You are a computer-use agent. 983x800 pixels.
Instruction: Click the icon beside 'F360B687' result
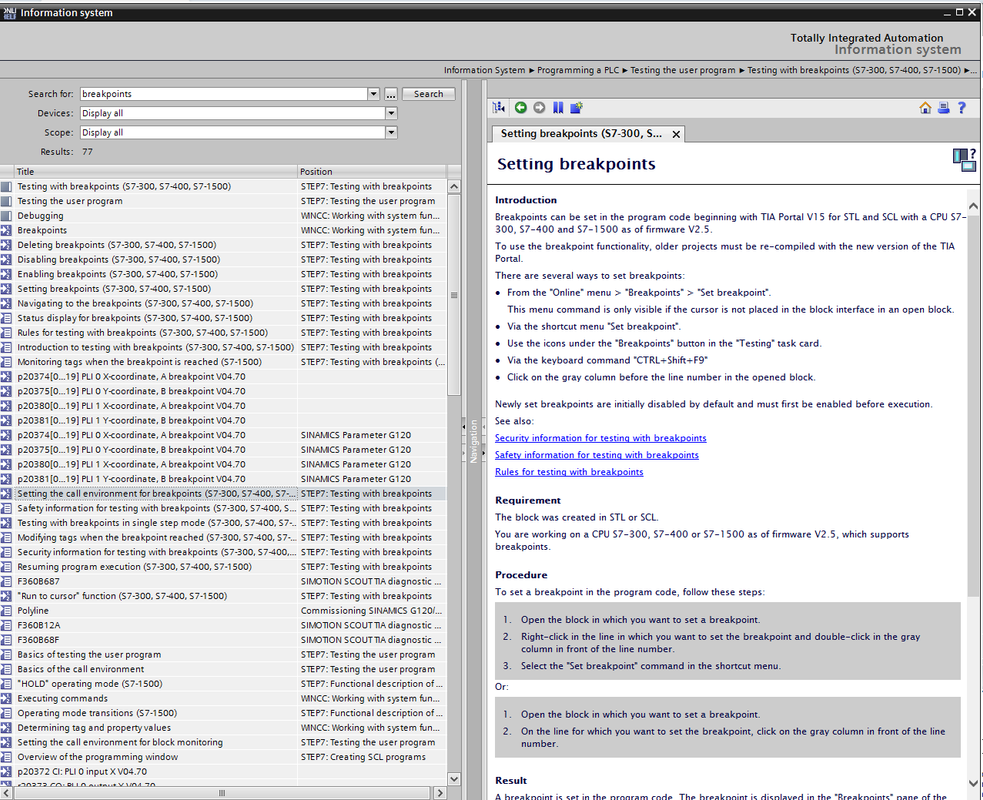[x=6, y=581]
